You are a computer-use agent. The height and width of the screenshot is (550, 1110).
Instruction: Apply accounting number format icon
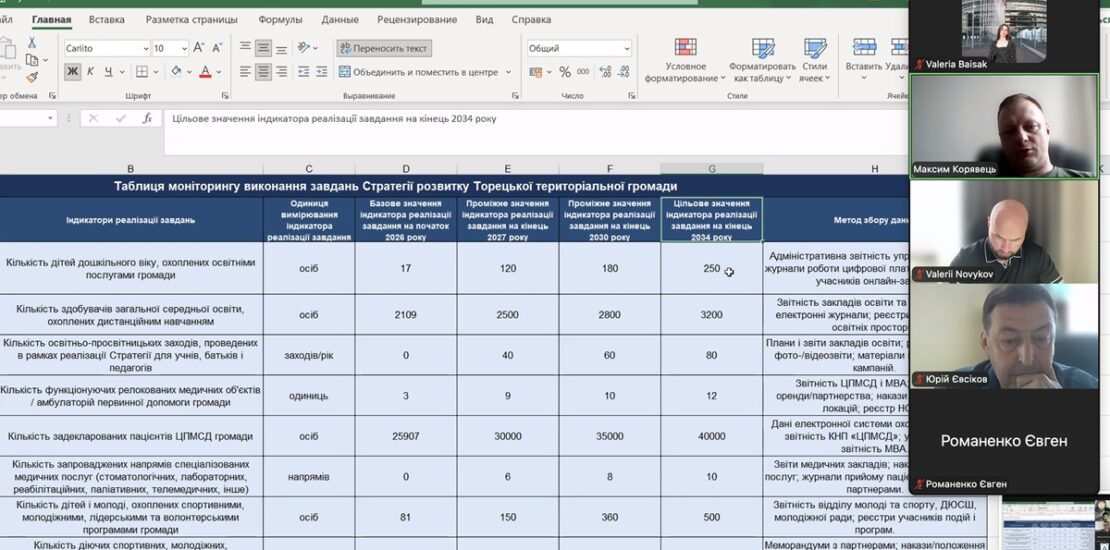click(536, 71)
